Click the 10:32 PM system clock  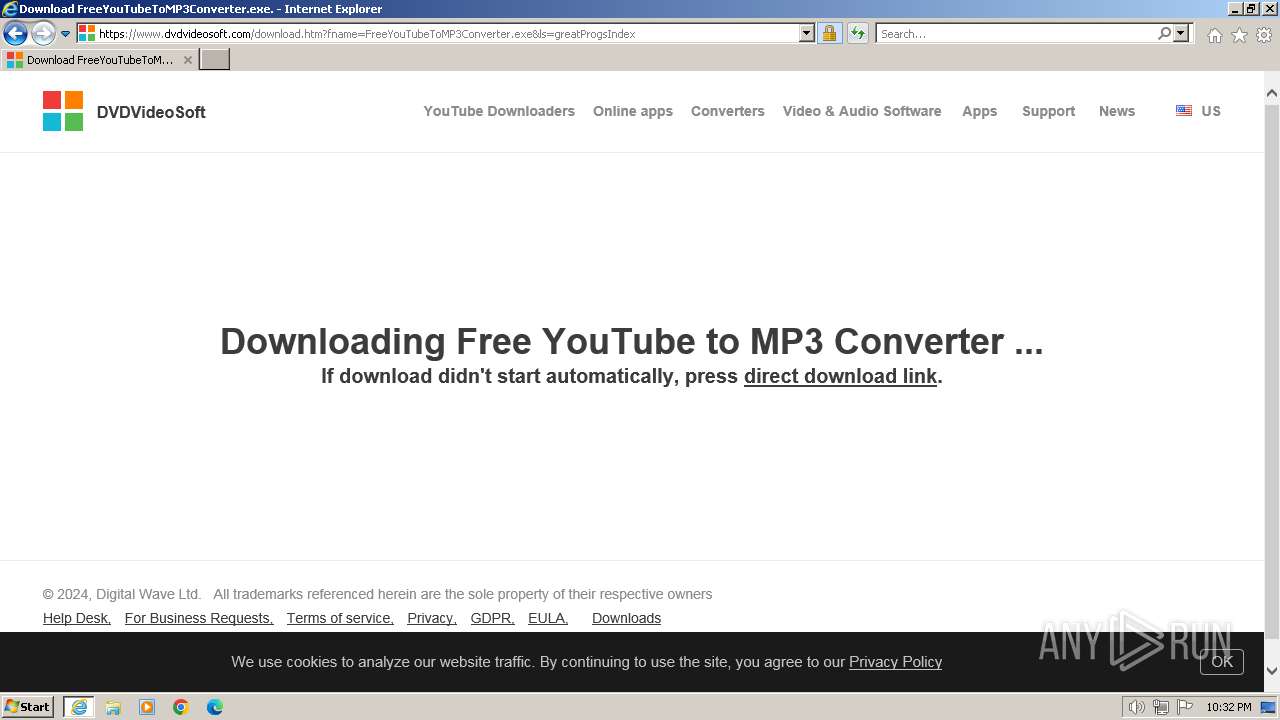pyautogui.click(x=1229, y=707)
